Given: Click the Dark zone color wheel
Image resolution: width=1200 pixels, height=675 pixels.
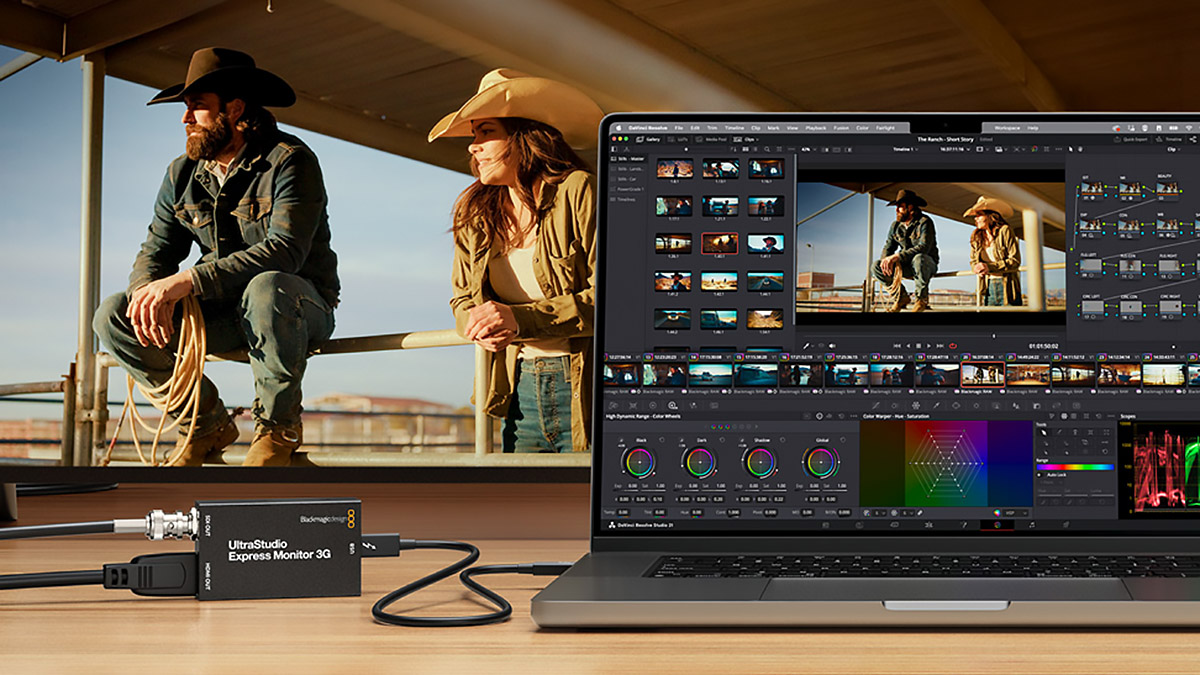Looking at the screenshot, I should click(700, 462).
